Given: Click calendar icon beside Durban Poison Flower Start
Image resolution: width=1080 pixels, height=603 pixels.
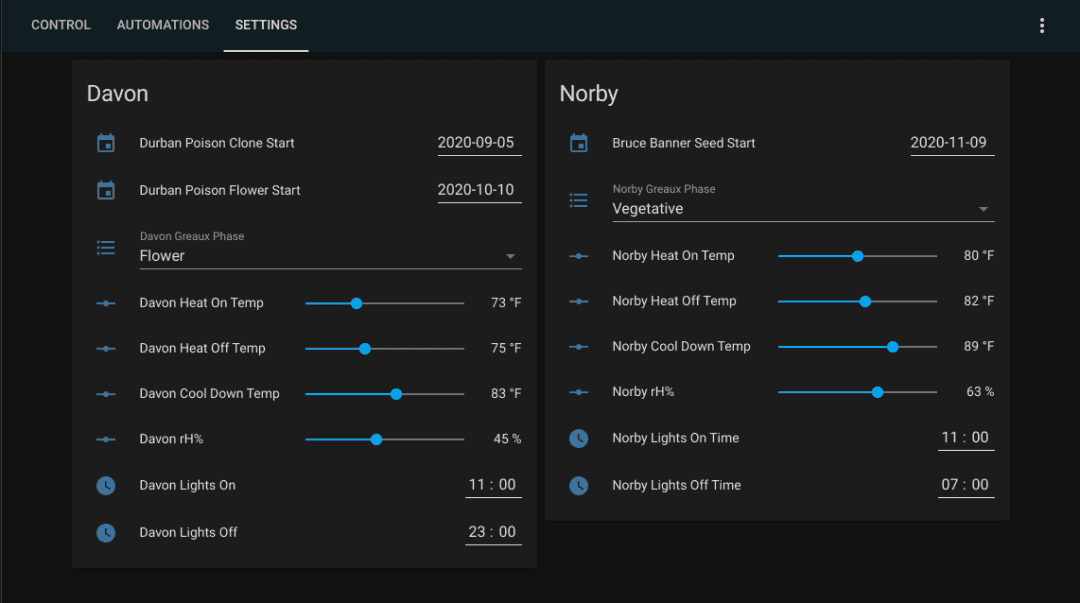Looking at the screenshot, I should (x=106, y=190).
